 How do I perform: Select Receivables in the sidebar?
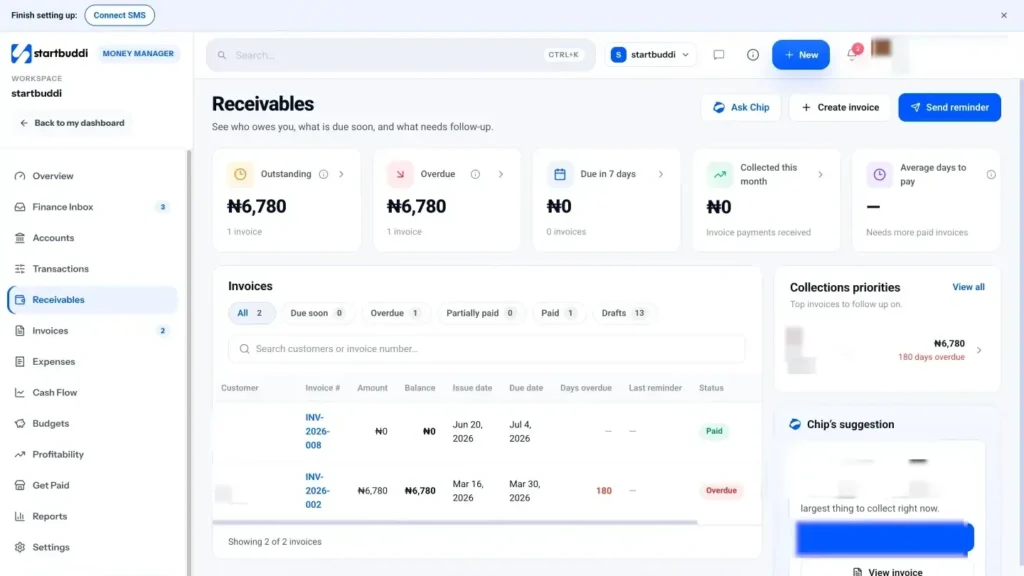coord(92,300)
